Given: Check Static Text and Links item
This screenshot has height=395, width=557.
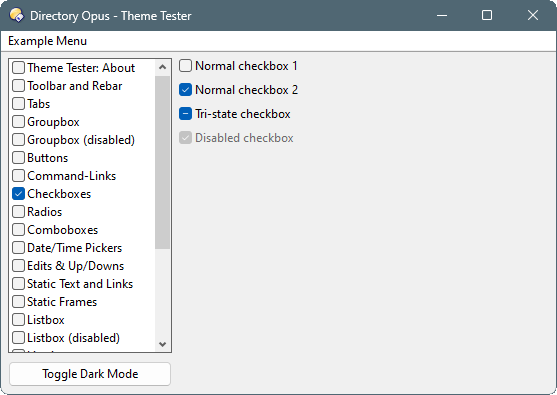Looking at the screenshot, I should coord(18,283).
